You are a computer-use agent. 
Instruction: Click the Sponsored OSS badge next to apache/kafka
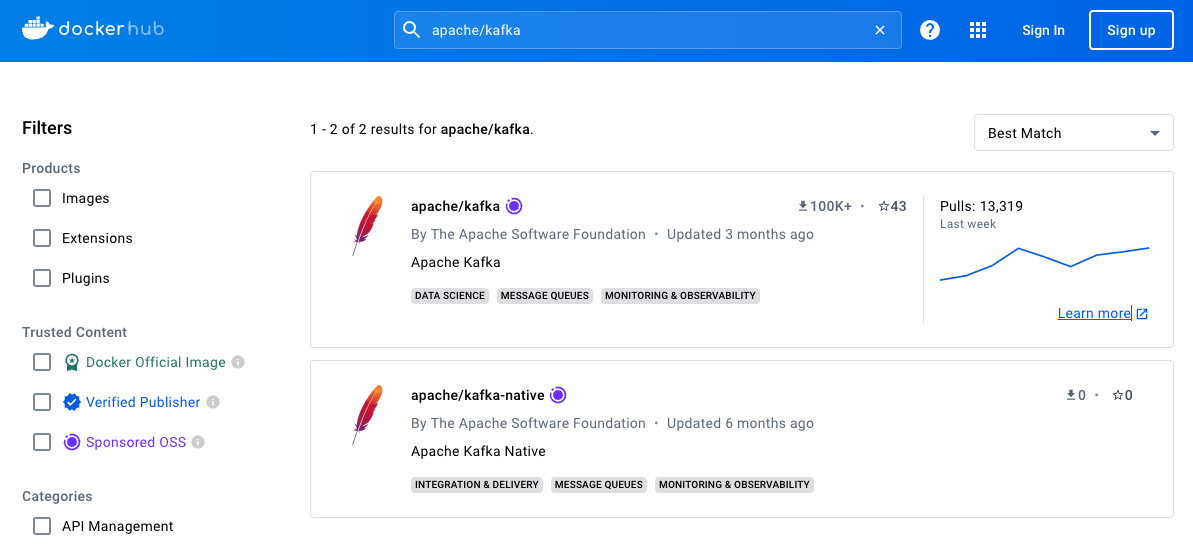point(514,206)
